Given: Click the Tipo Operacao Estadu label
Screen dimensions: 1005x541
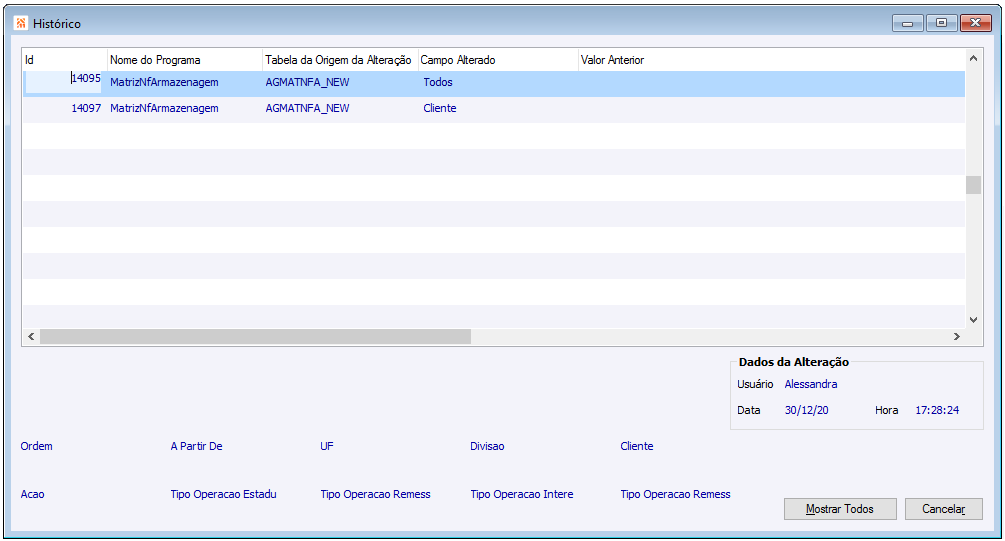Looking at the screenshot, I should tap(223, 494).
